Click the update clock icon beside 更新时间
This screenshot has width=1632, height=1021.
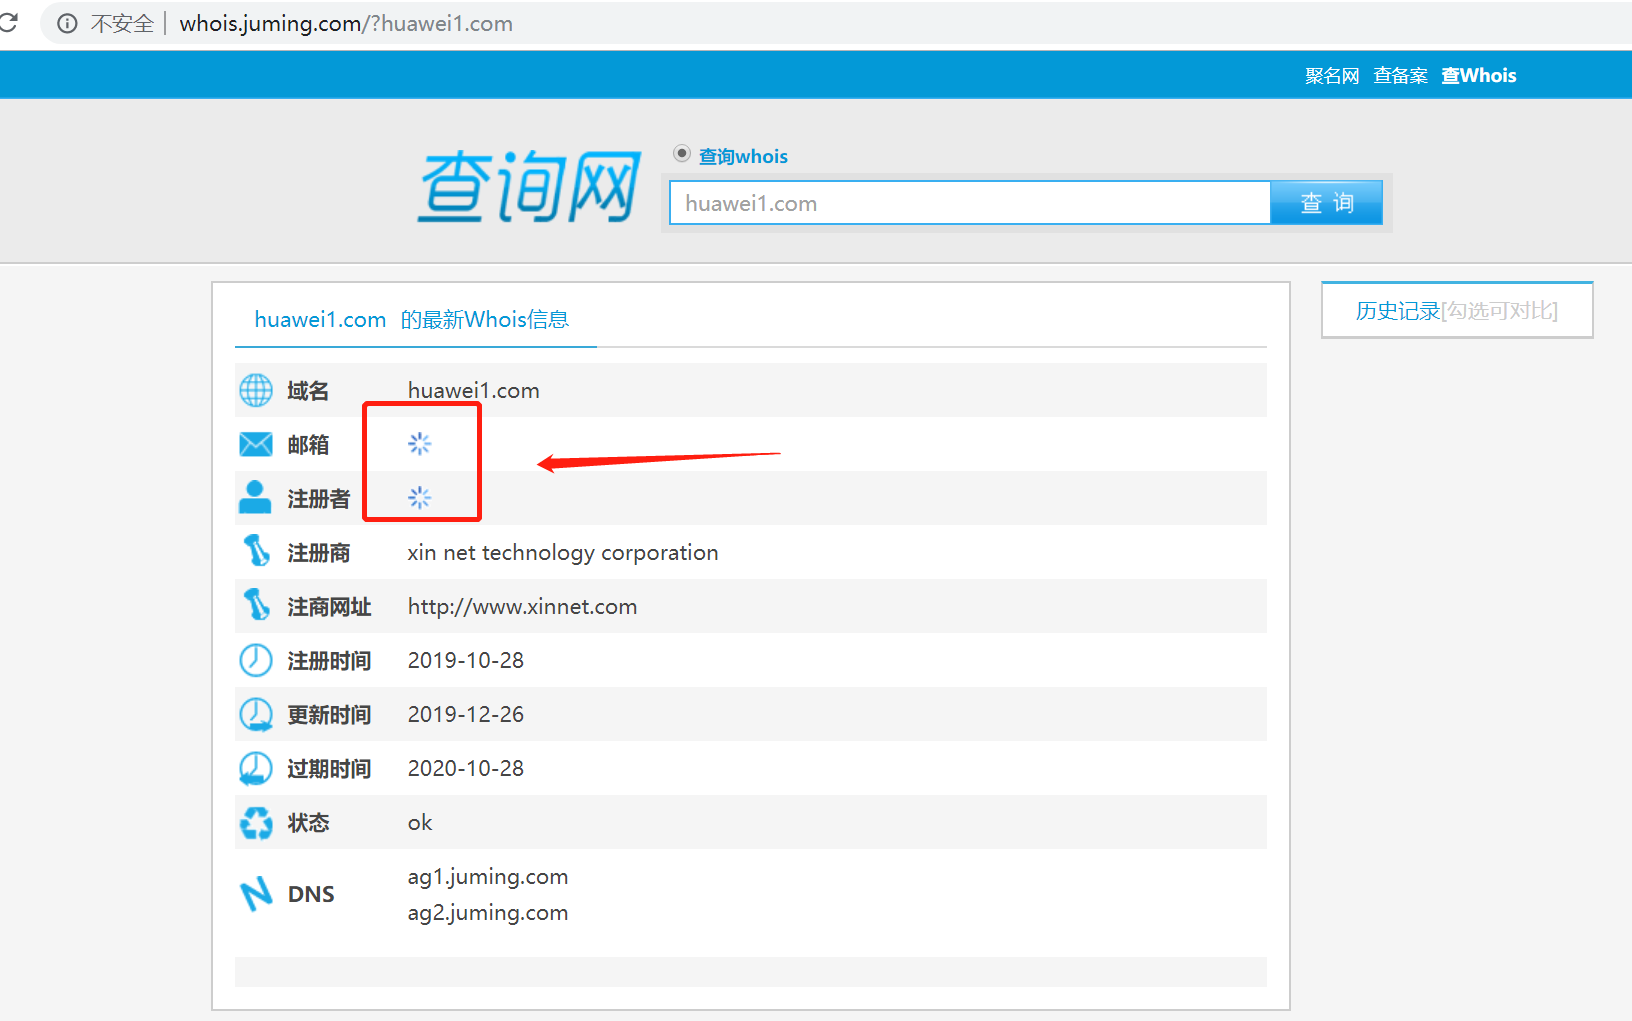(256, 714)
